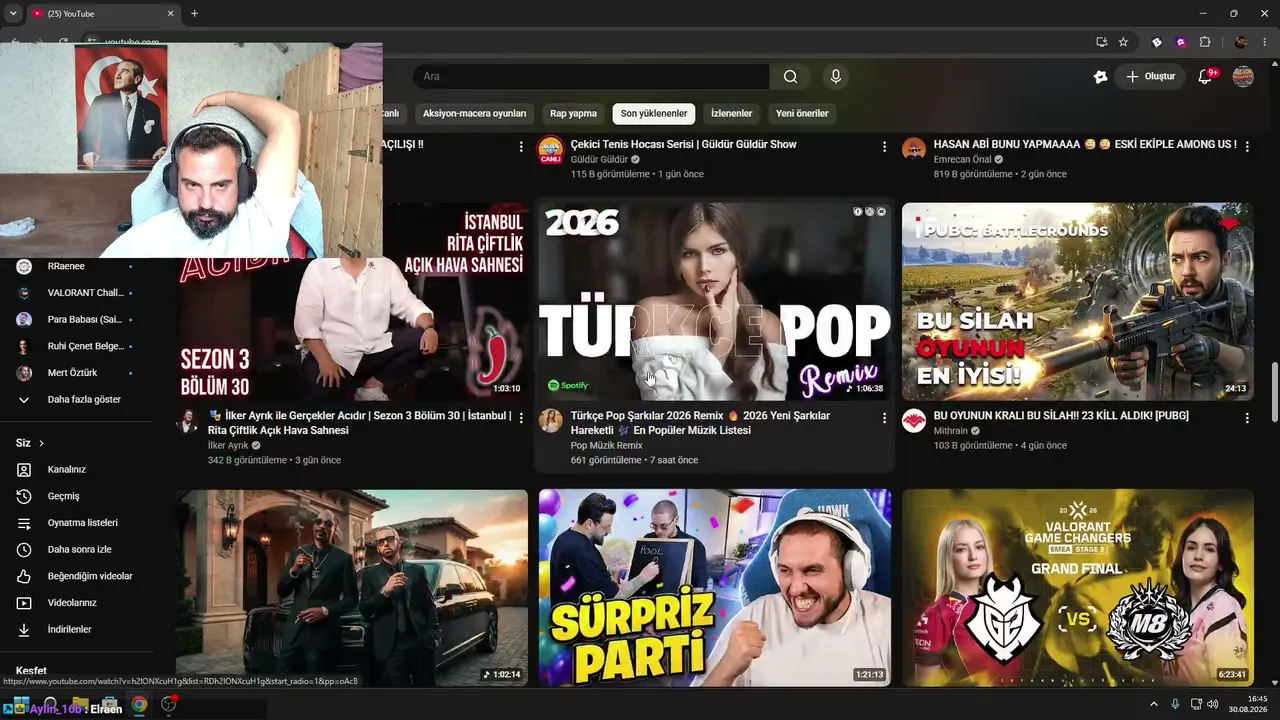Click the purple star extension icon
The height and width of the screenshot is (720, 1280).
(x=1181, y=42)
